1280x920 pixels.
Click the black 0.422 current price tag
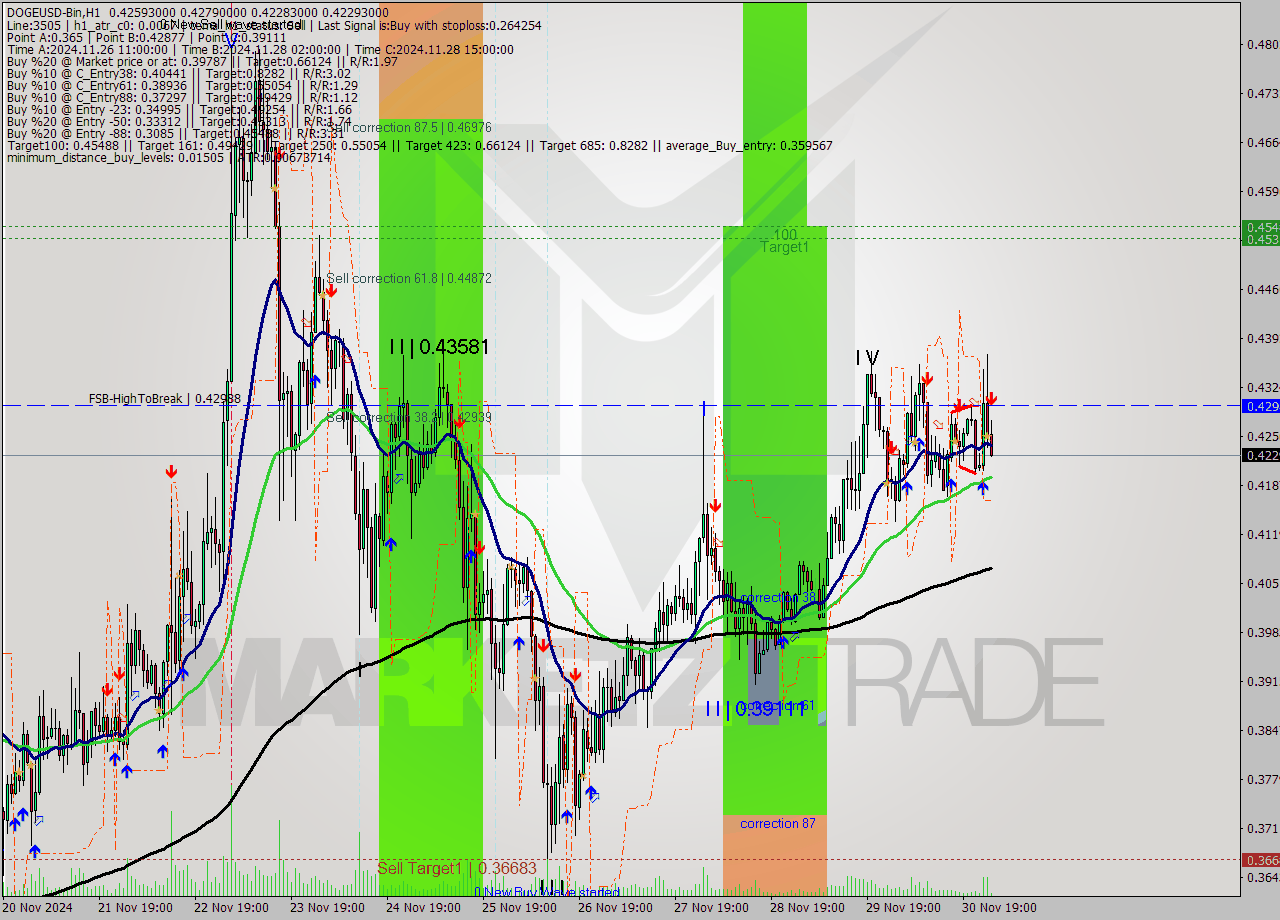click(x=1260, y=455)
